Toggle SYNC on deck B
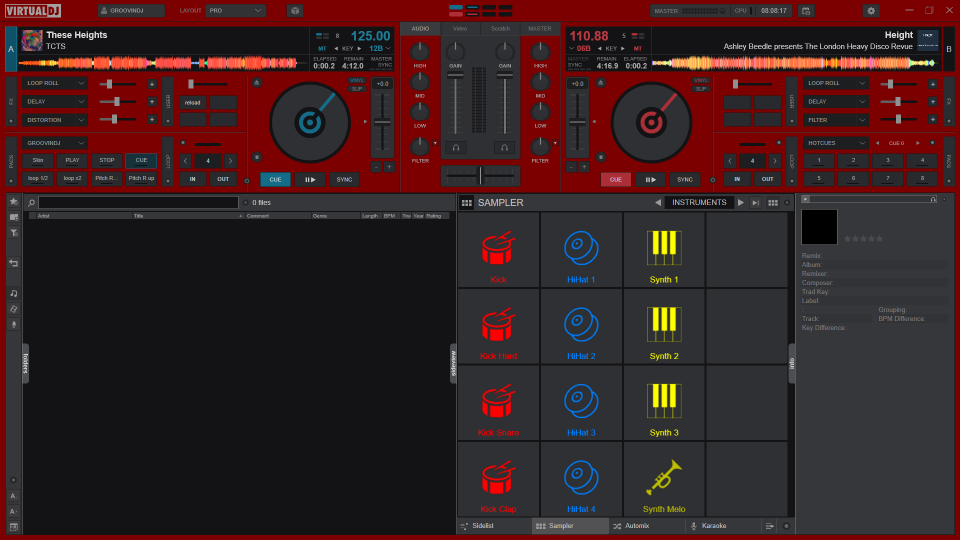 [684, 179]
